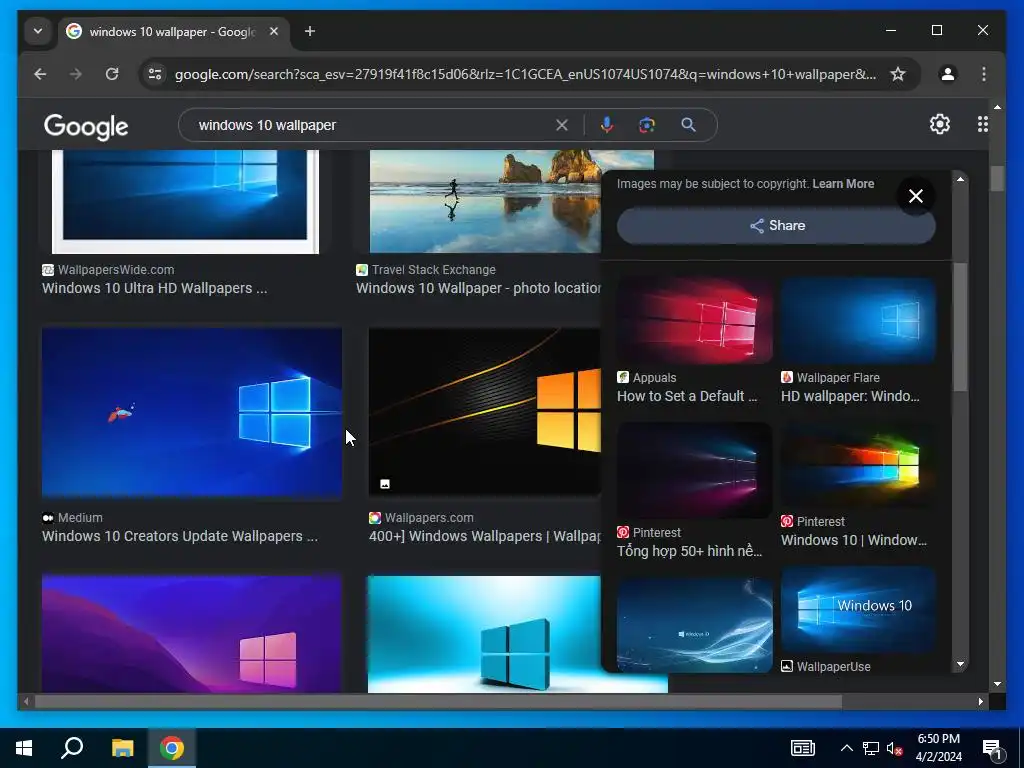Screen dimensions: 1024x768
Task: Go to Google homepage via logo
Action: coord(86,126)
